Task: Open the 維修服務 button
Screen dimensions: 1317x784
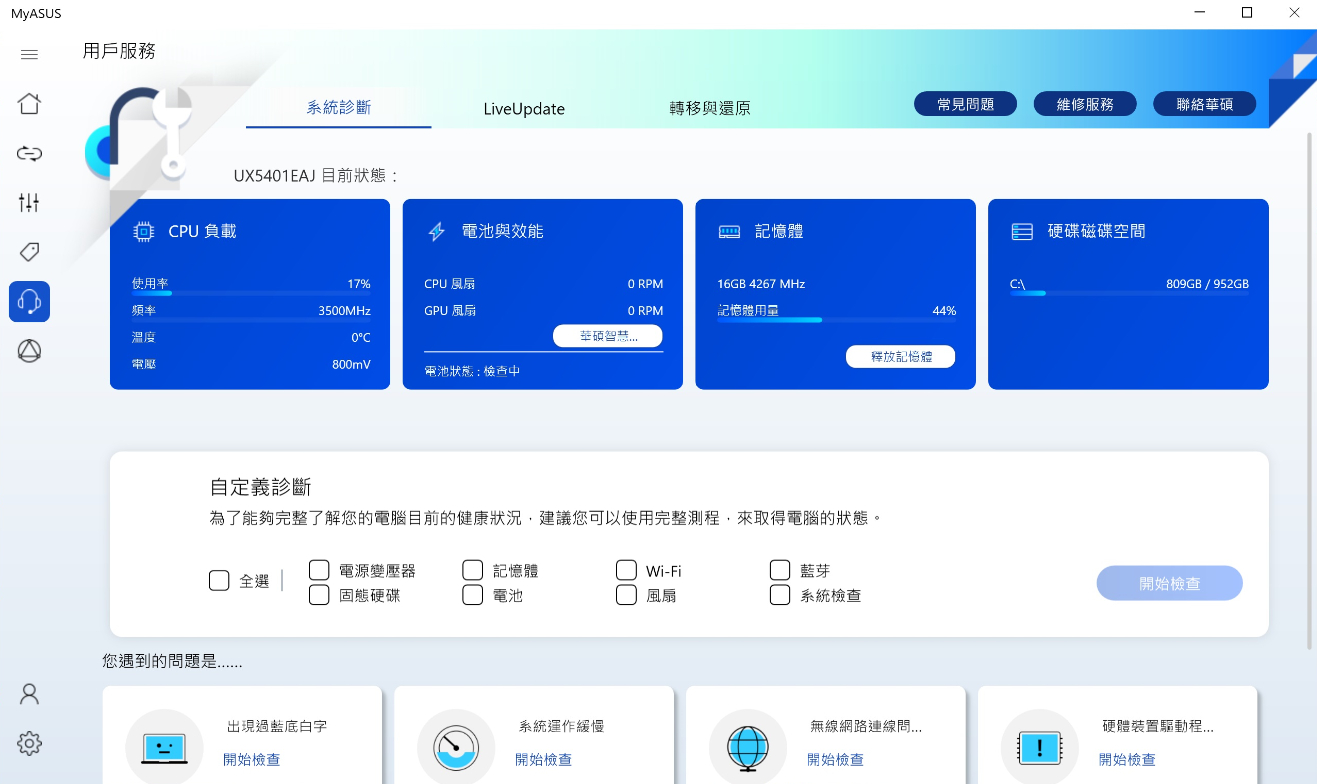Action: click(x=1085, y=104)
